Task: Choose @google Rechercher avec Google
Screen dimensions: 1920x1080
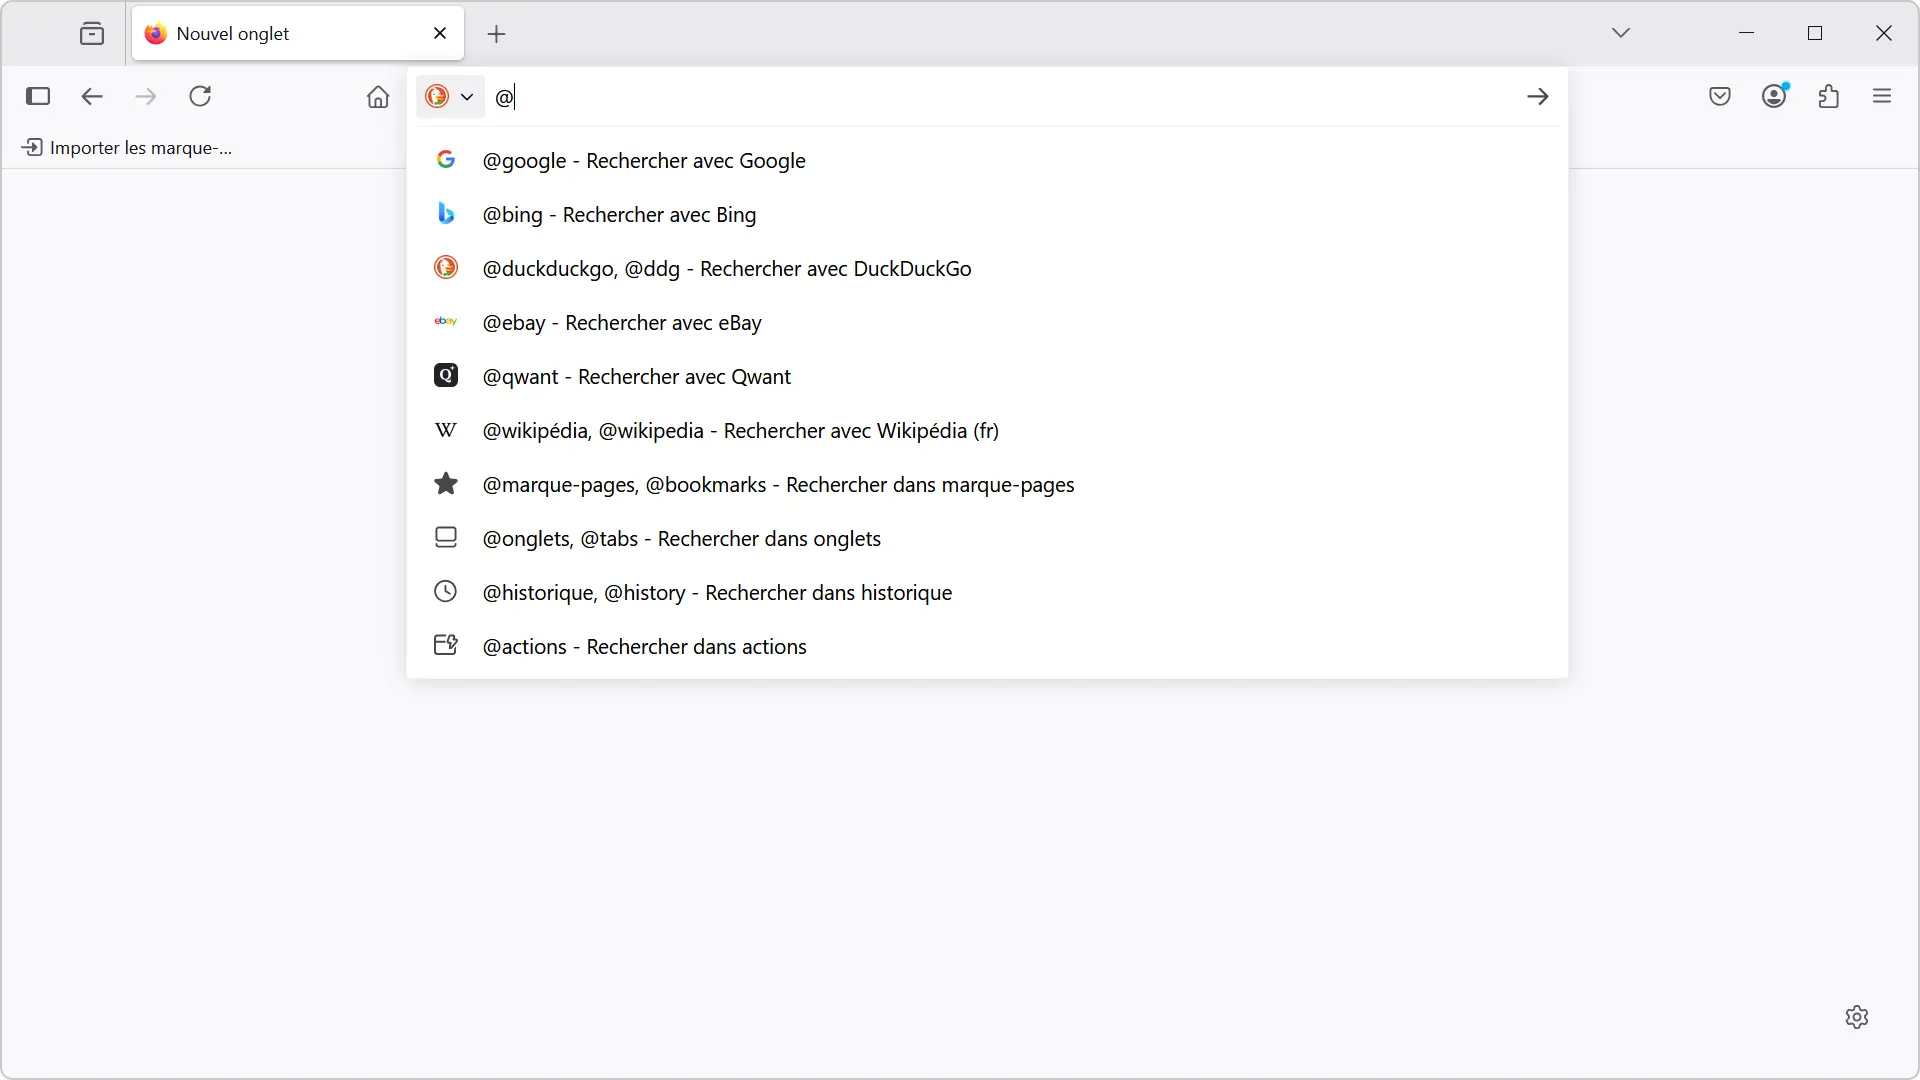Action: coord(987,160)
